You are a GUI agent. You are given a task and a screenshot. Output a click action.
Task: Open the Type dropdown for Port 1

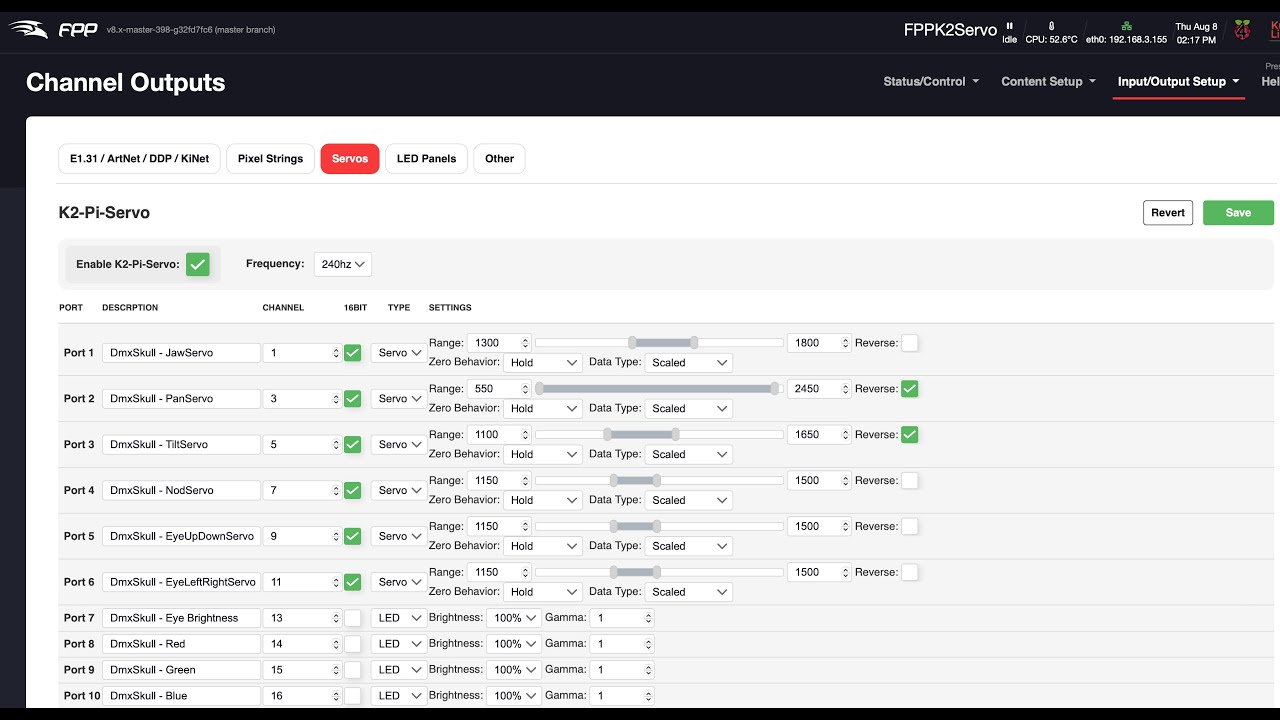tap(399, 352)
